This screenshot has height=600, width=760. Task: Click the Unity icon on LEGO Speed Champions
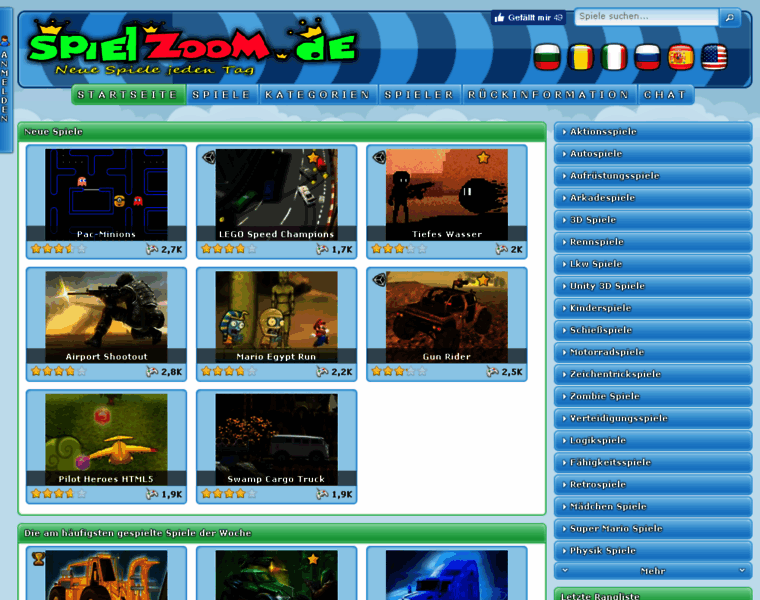coord(209,157)
